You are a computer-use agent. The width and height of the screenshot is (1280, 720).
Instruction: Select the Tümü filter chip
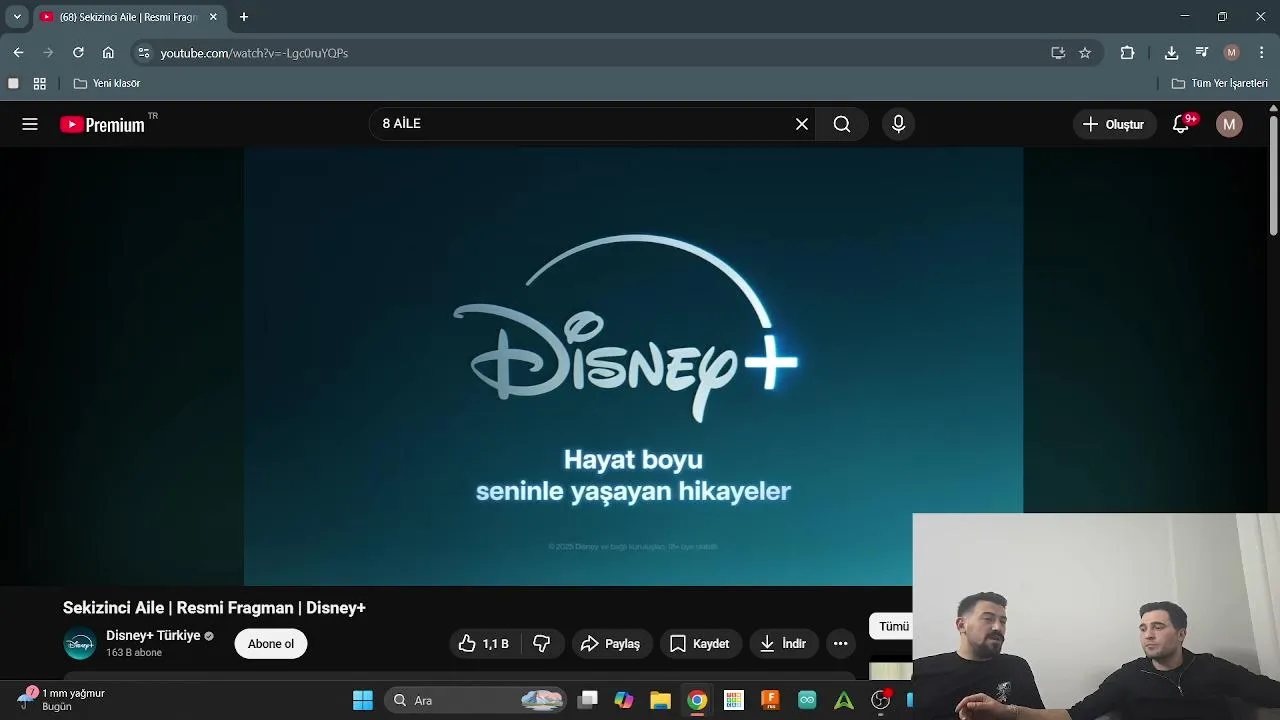pos(892,627)
